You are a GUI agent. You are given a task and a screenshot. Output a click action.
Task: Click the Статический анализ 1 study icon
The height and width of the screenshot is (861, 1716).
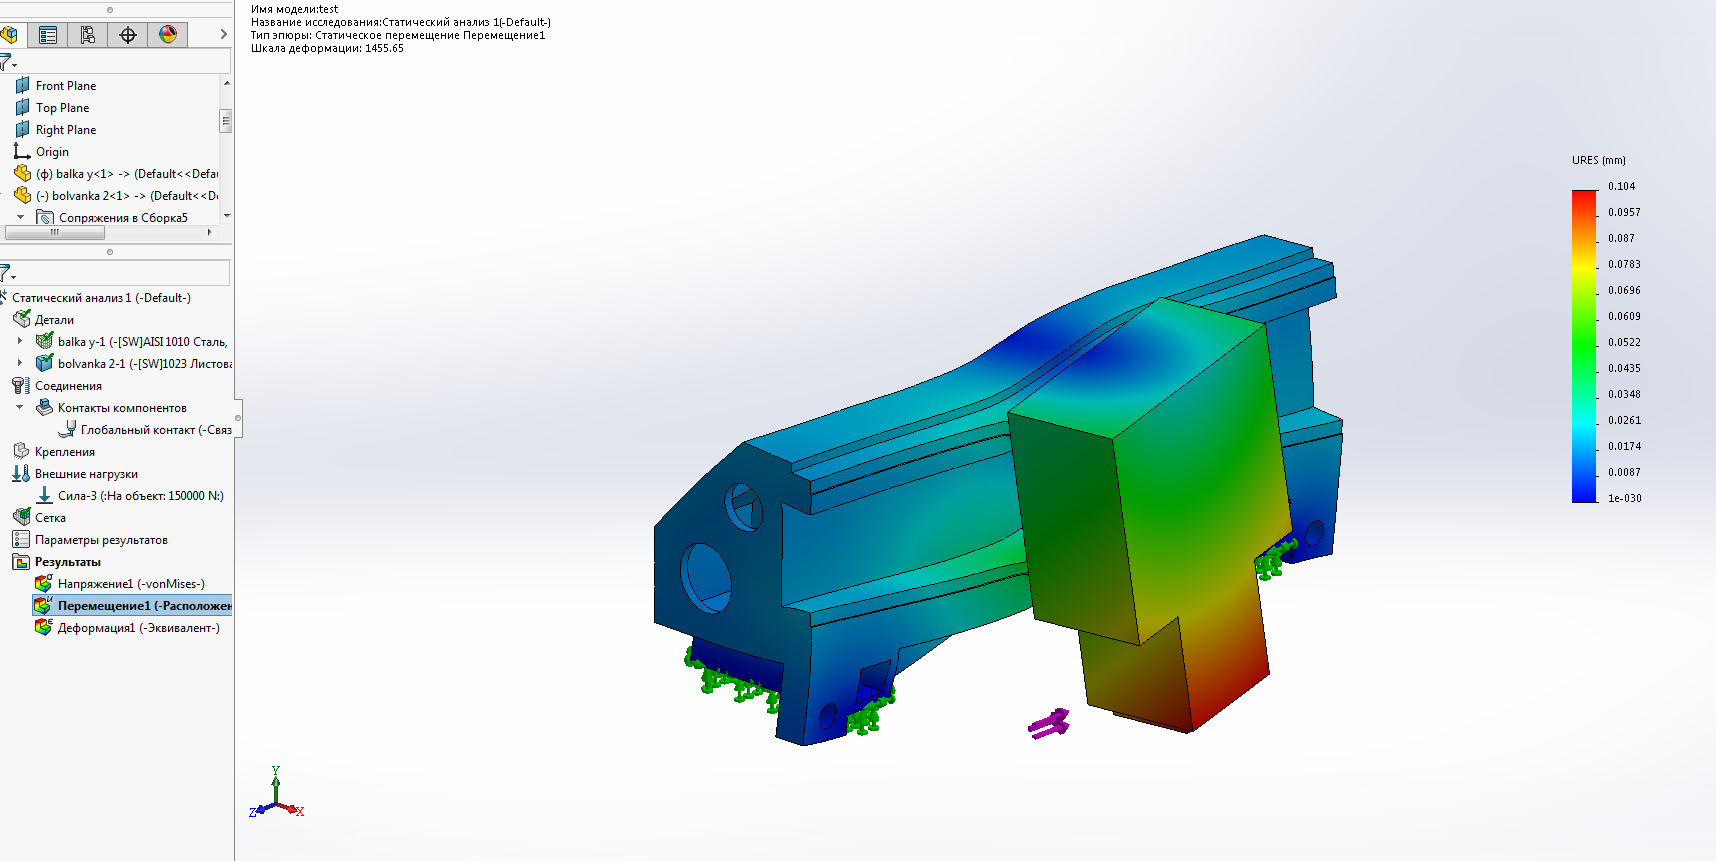pos(4,297)
